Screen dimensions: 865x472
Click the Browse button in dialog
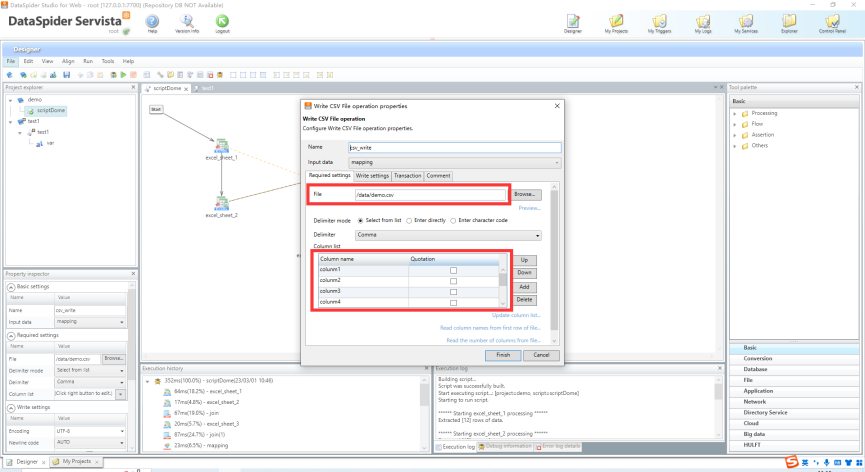525,195
